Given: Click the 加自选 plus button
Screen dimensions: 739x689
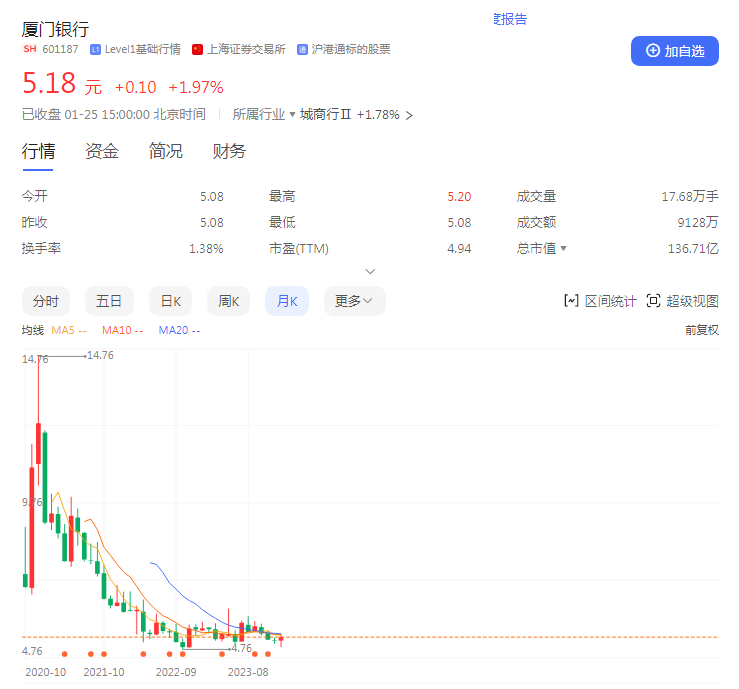Looking at the screenshot, I should point(674,51).
